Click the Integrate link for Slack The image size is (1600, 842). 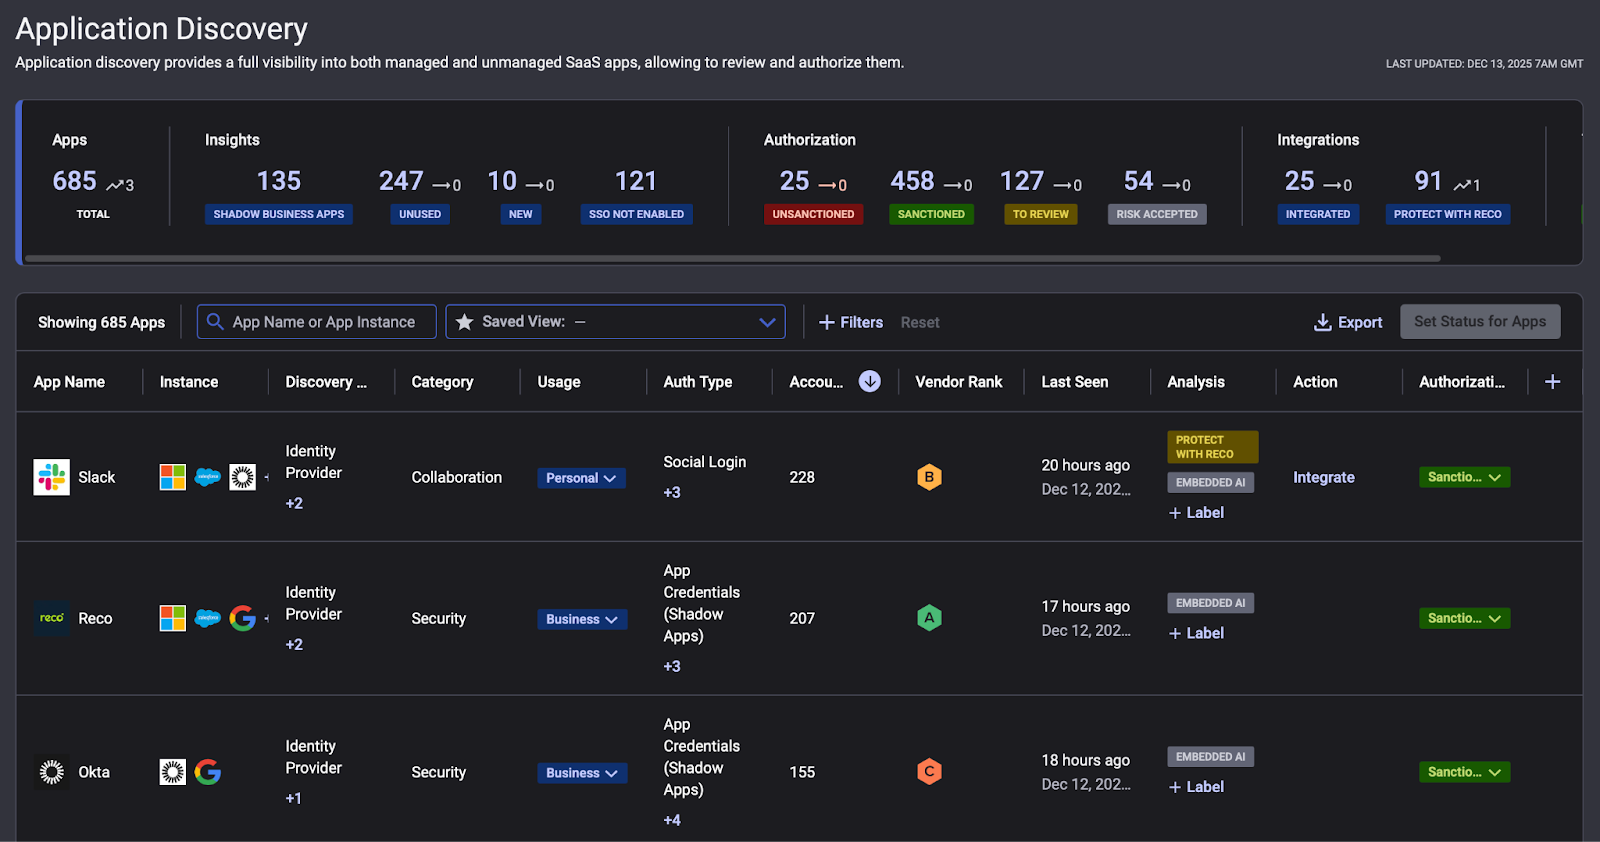[1323, 478]
